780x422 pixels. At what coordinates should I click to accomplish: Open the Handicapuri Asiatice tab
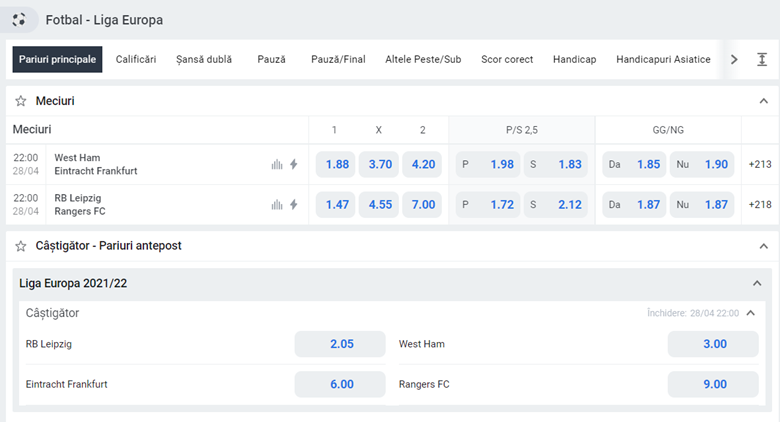pyautogui.click(x=663, y=59)
